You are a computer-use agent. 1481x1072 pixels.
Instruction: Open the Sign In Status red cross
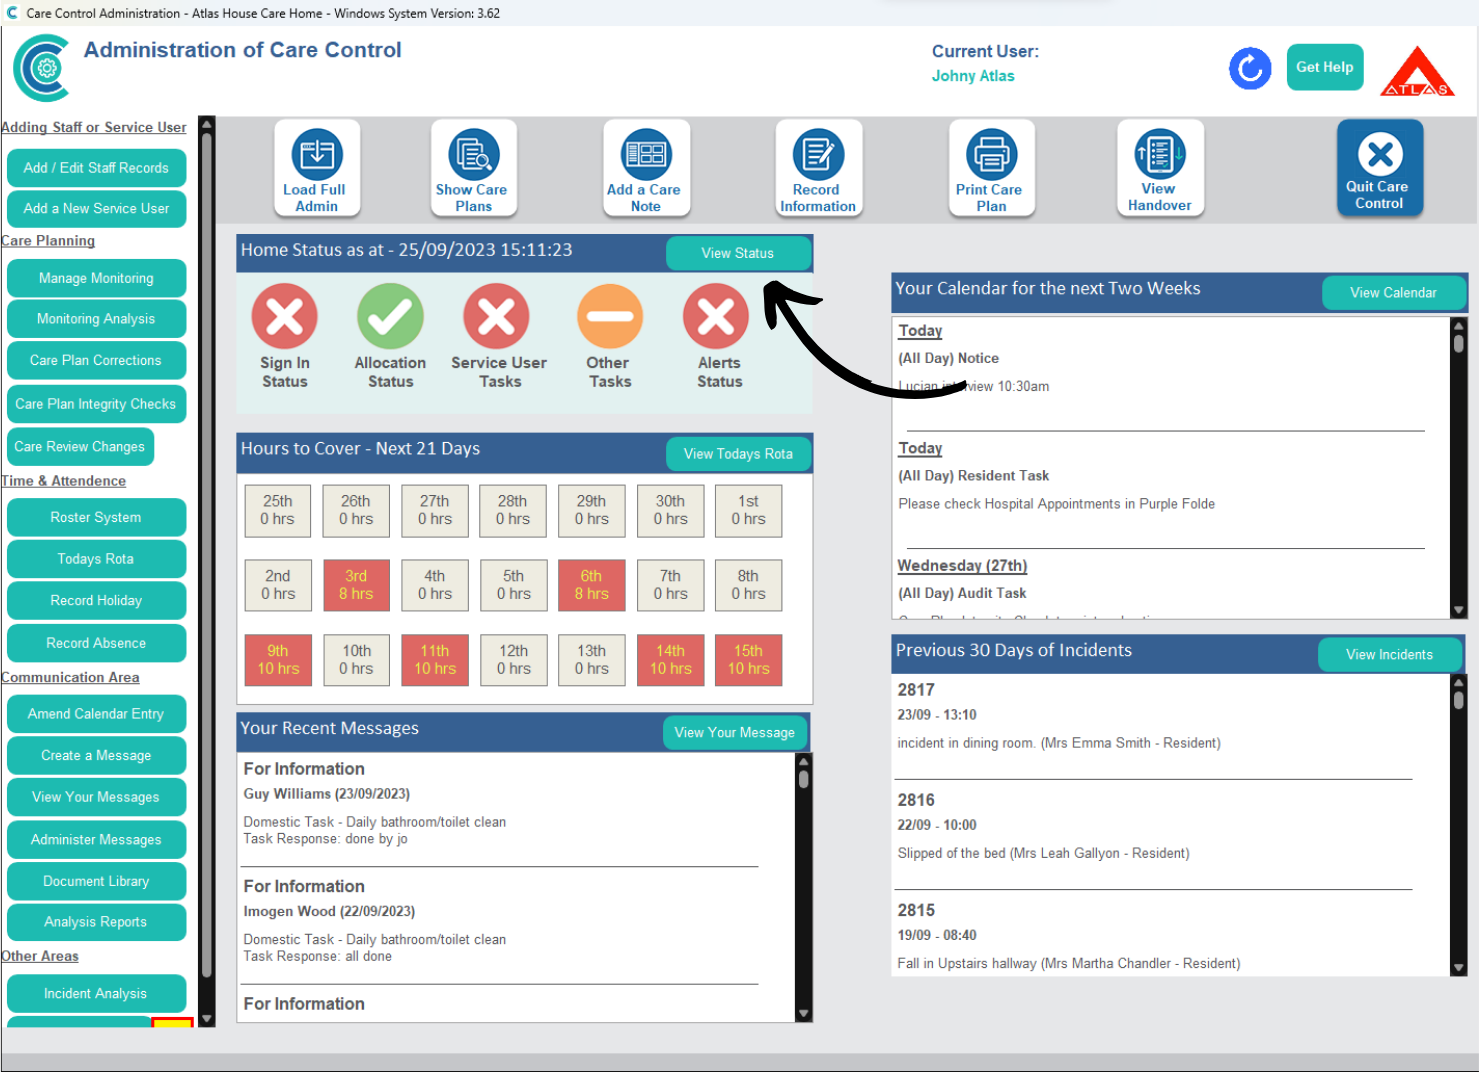point(285,317)
